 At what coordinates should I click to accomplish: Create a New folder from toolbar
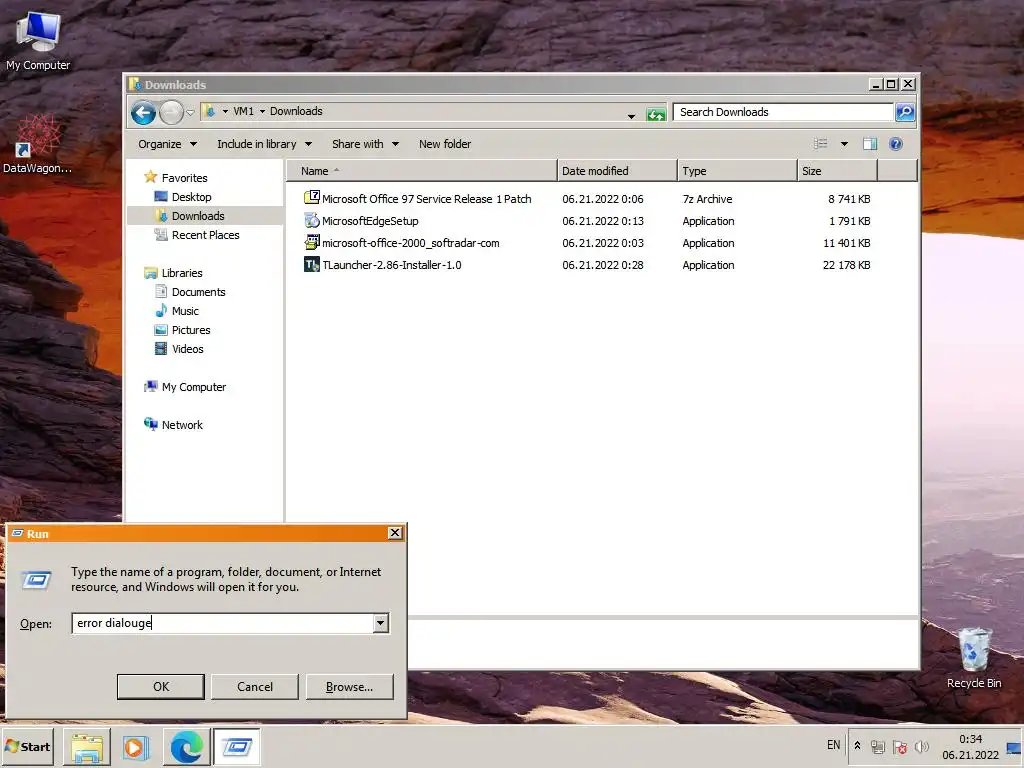[x=445, y=144]
